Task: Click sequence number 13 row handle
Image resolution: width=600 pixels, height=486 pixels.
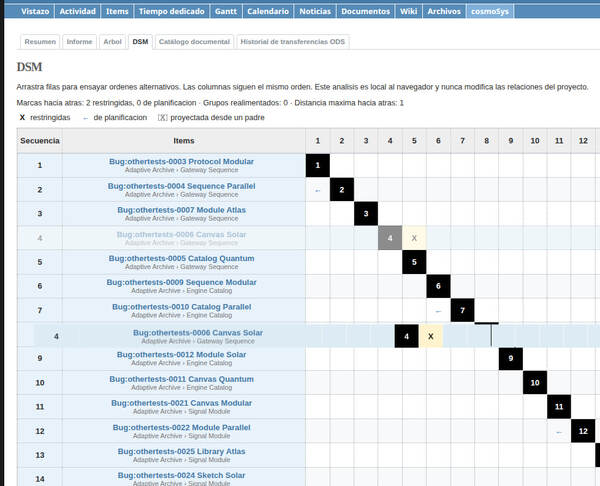Action: coord(40,455)
